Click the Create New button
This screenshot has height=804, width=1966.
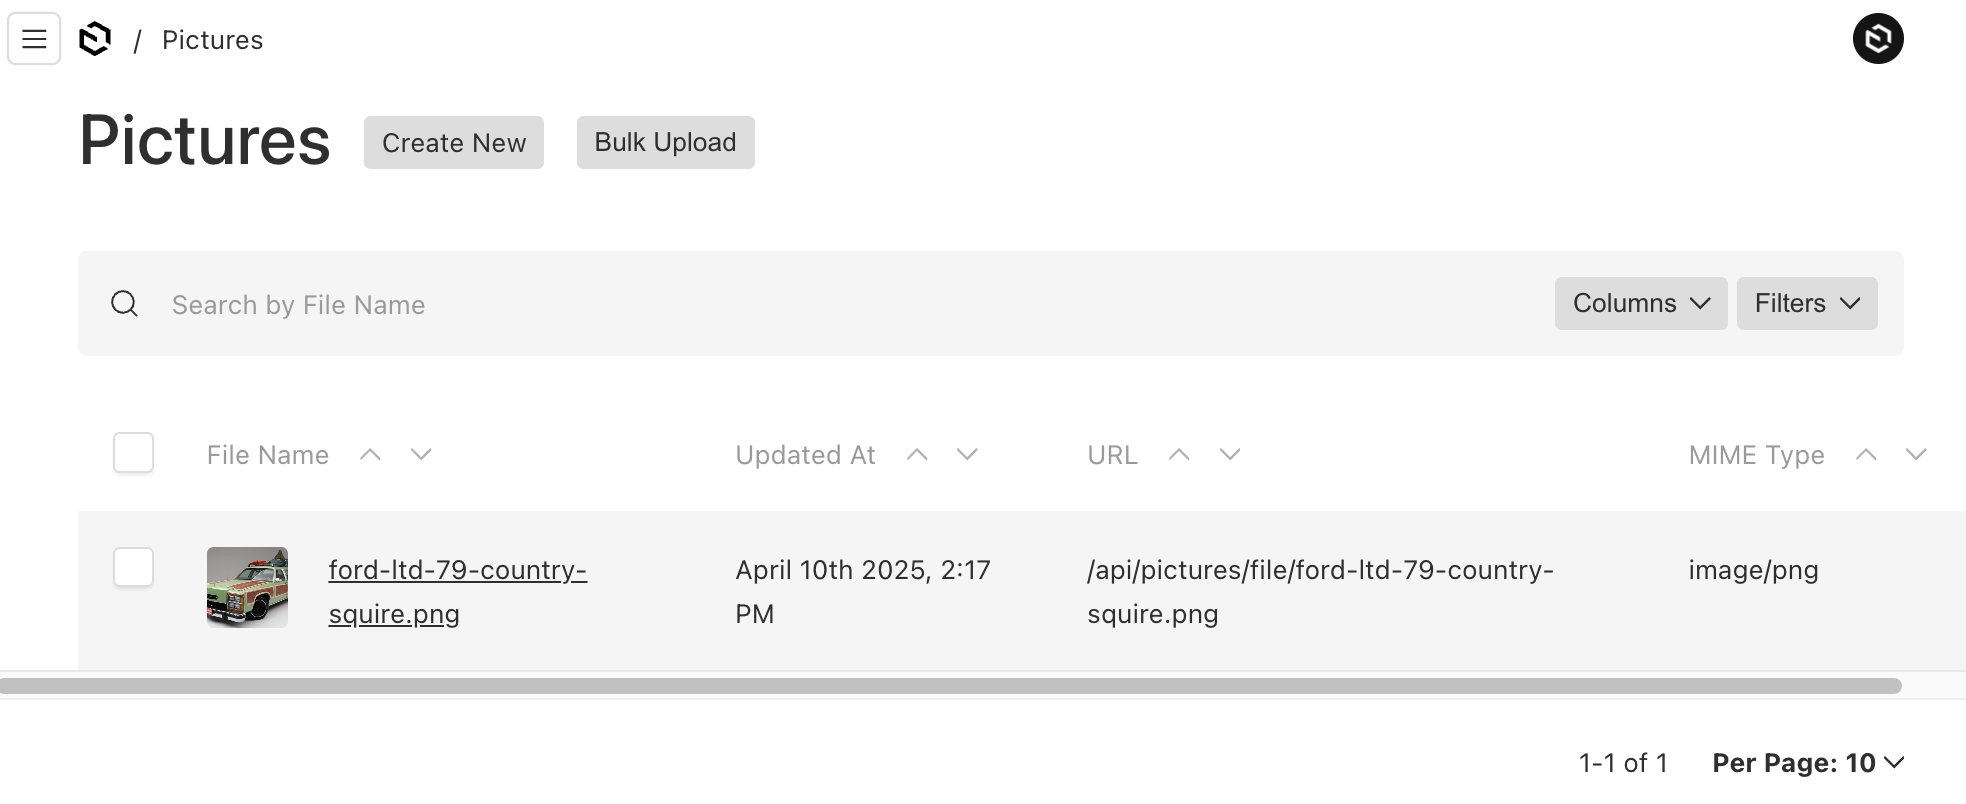click(x=453, y=143)
